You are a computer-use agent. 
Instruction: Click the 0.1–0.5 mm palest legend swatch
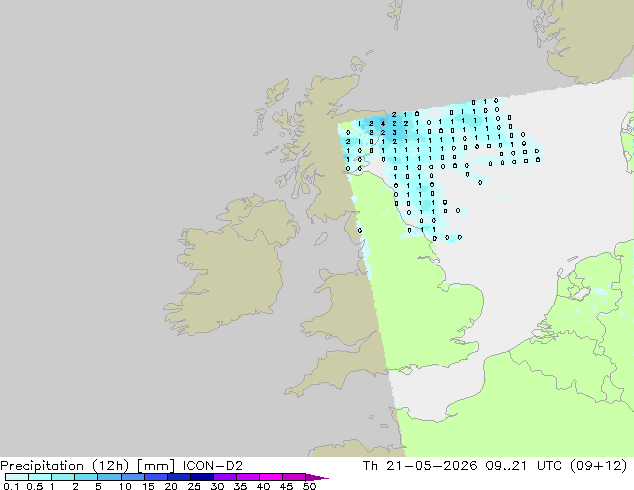(17, 477)
